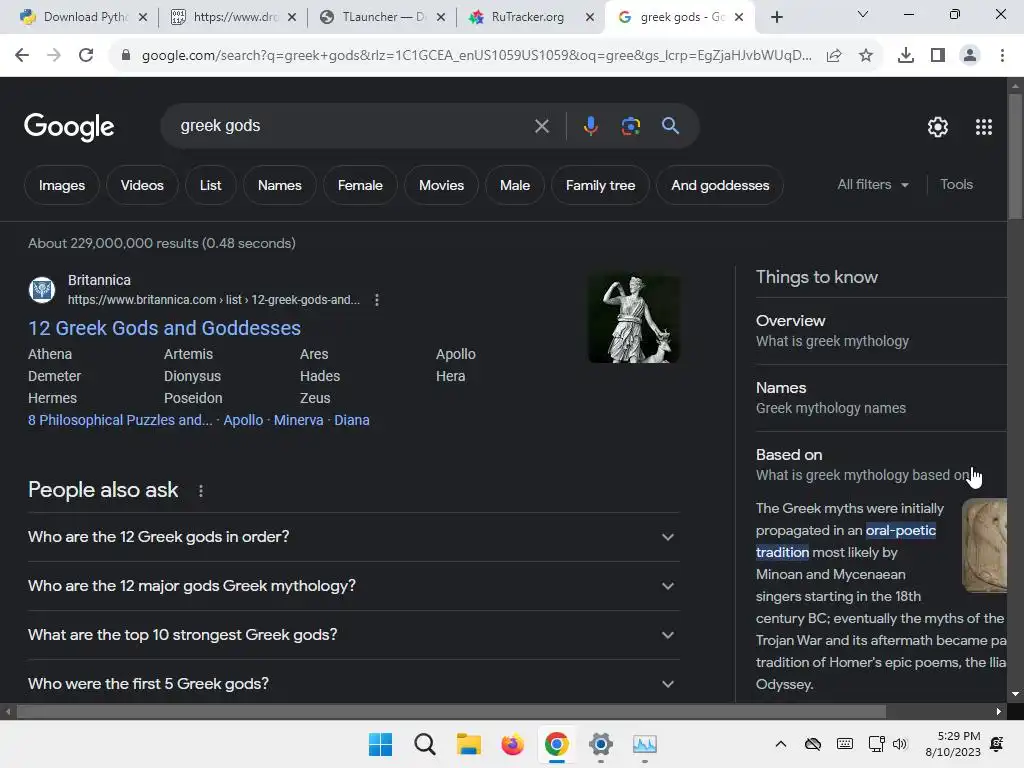Expand the Names mythology section

pos(881,398)
